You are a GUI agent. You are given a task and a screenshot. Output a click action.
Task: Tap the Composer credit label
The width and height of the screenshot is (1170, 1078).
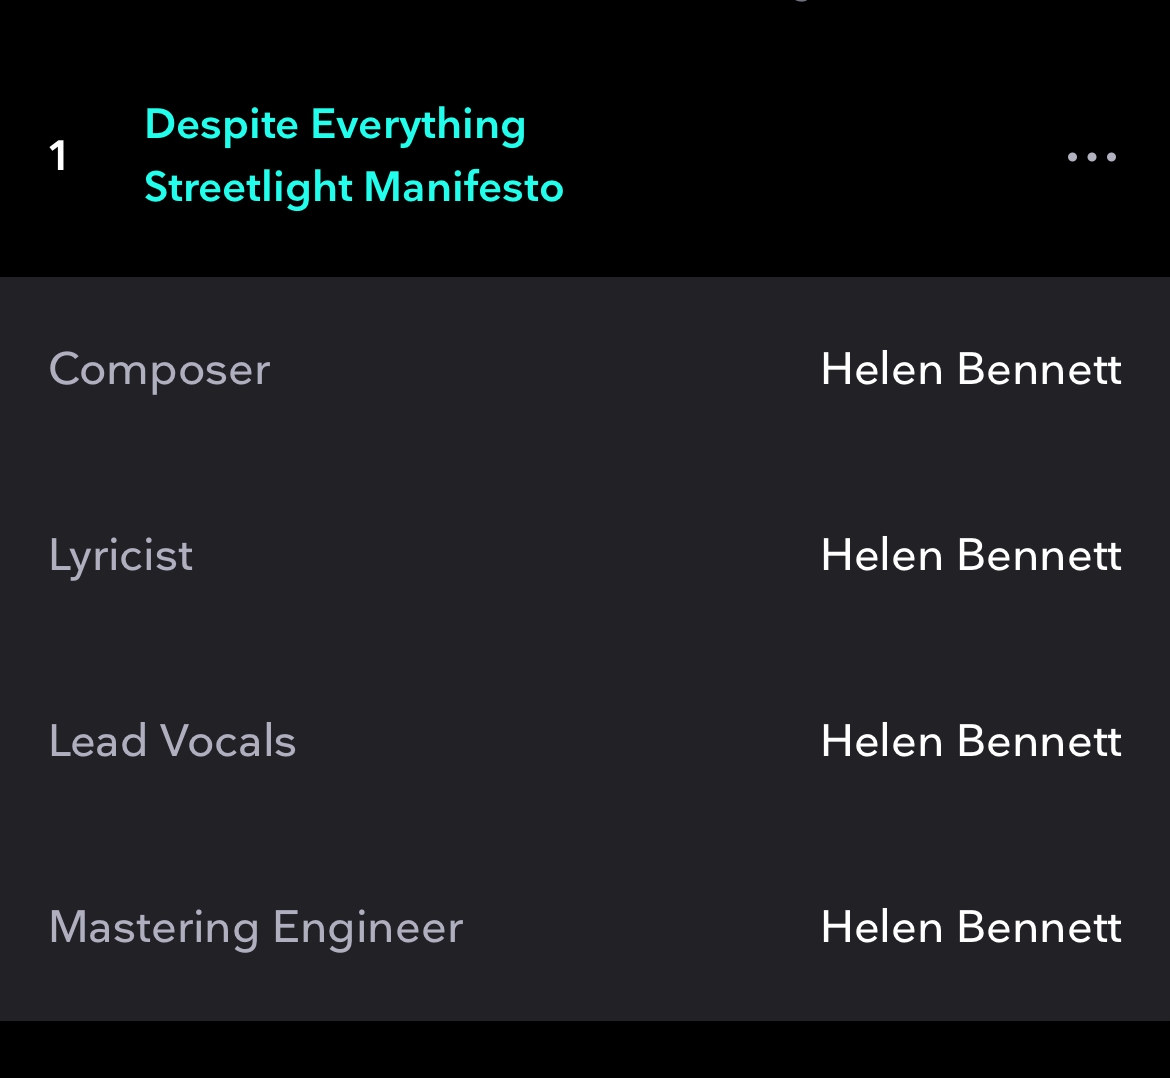pos(160,370)
